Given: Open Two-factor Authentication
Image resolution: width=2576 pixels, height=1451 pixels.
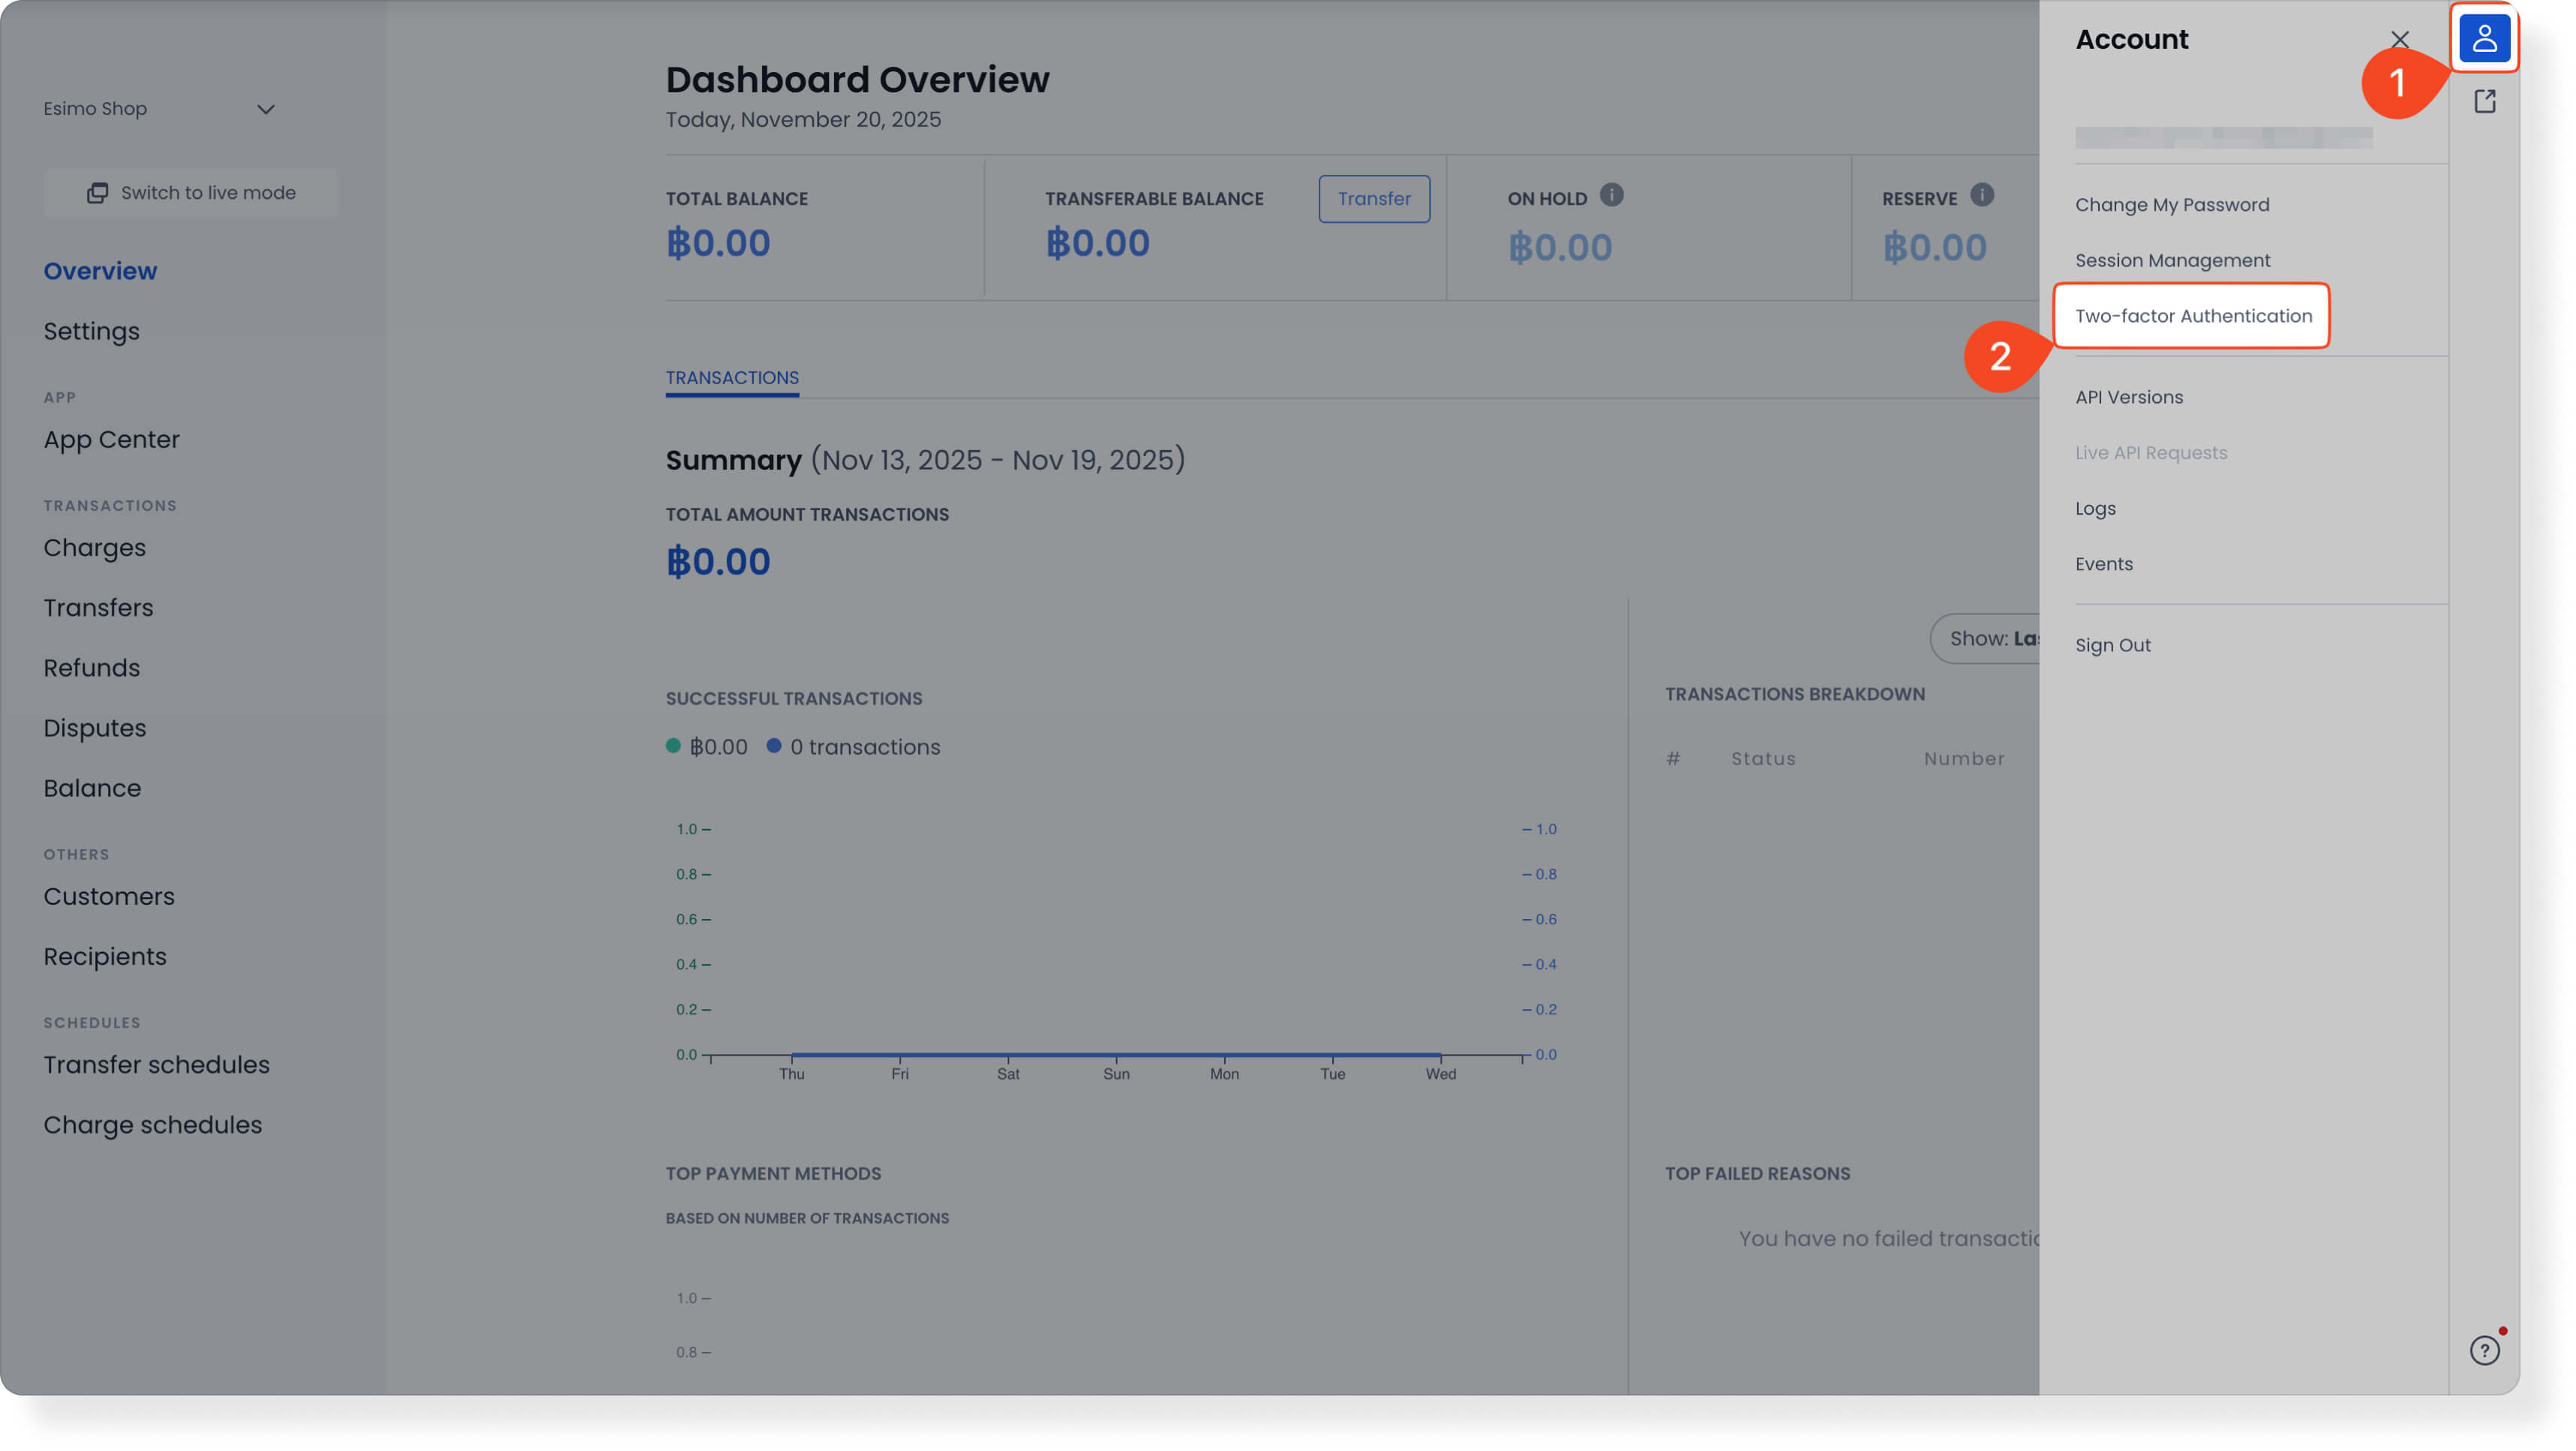Looking at the screenshot, I should pyautogui.click(x=2193, y=316).
